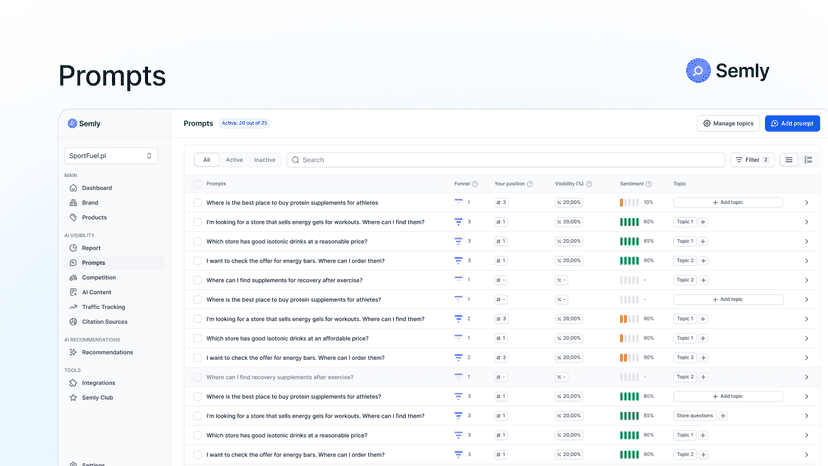Click the 10% orange sentiment bar

[629, 202]
